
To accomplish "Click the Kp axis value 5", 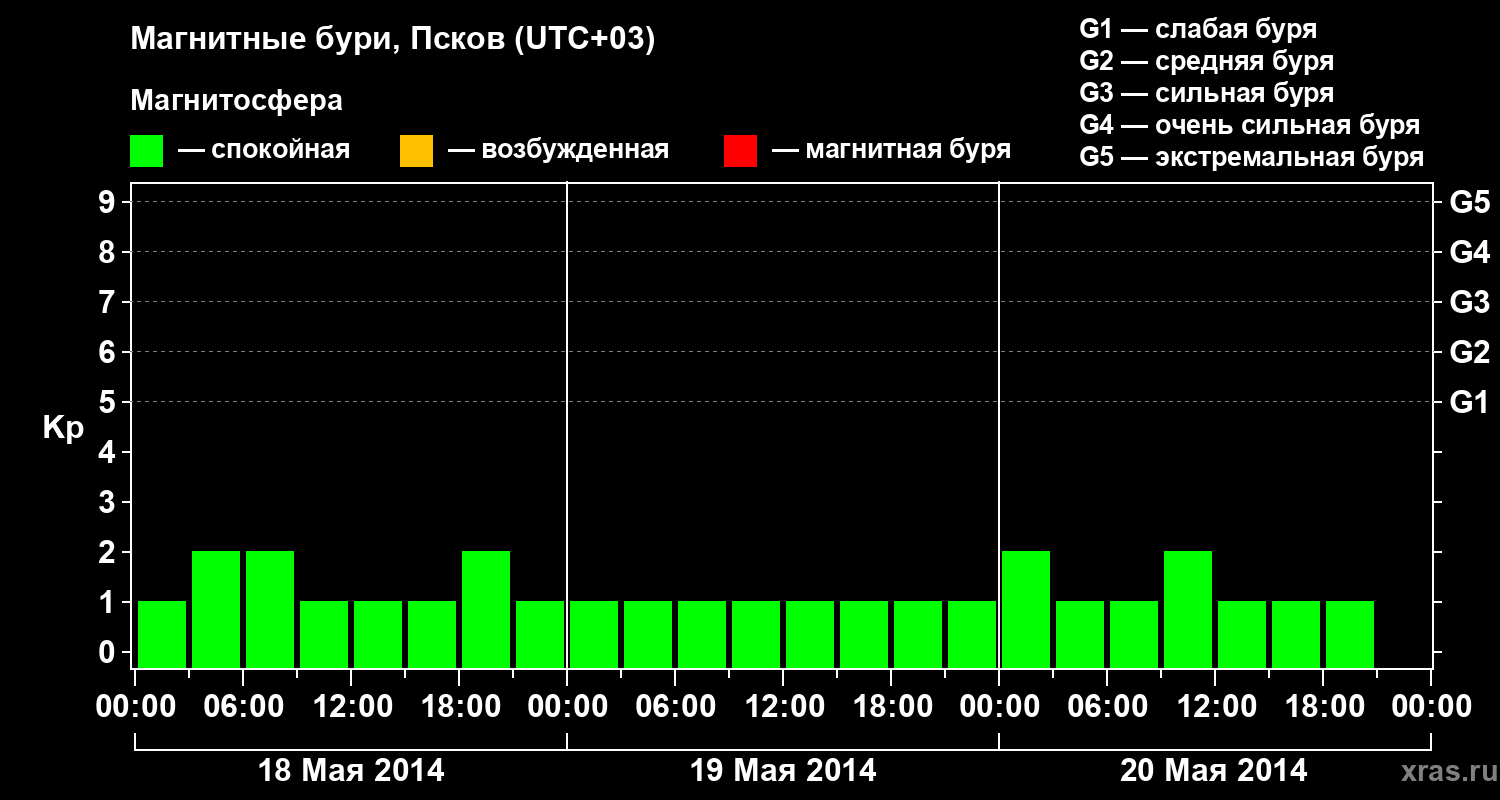I will pos(109,402).
